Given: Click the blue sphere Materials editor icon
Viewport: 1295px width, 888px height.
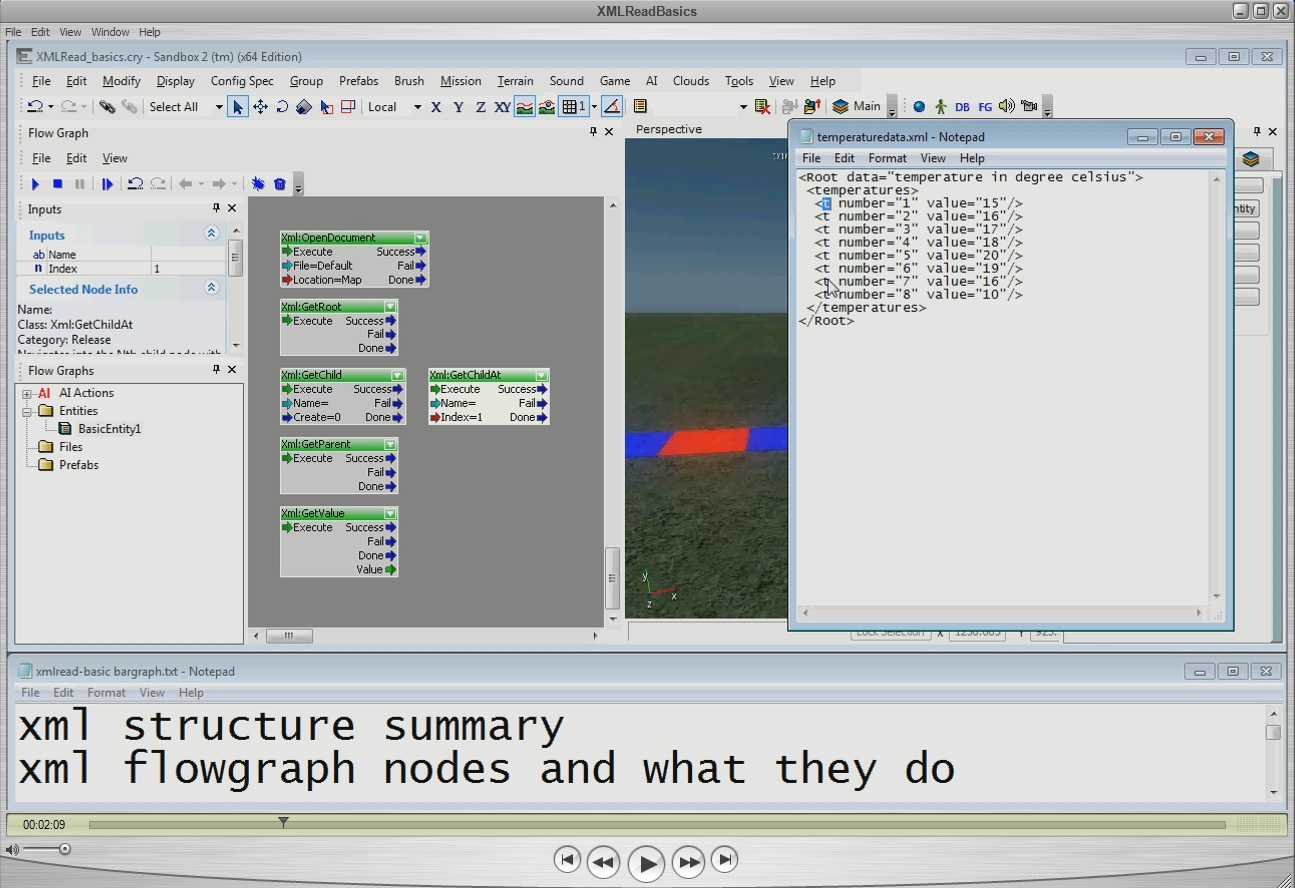Looking at the screenshot, I should coord(919,107).
